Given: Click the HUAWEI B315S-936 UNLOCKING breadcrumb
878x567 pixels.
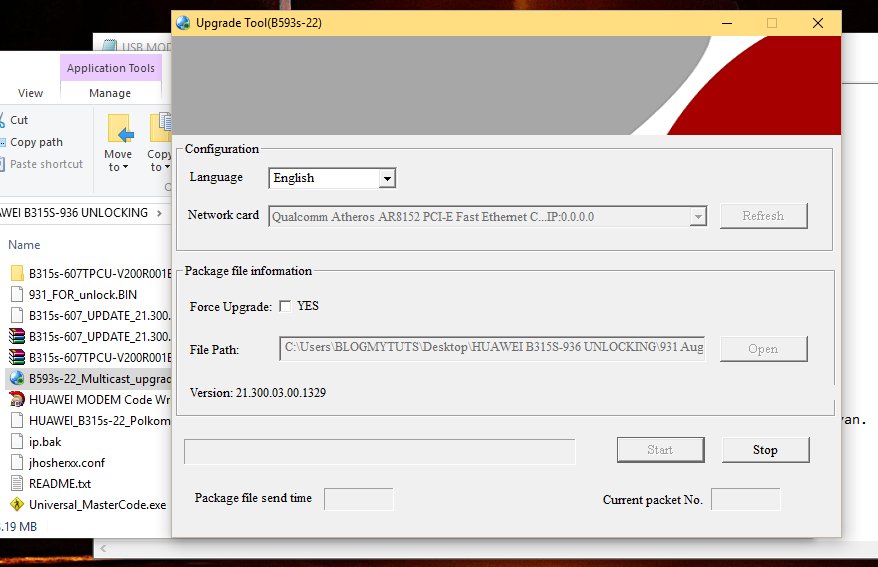Looking at the screenshot, I should click(74, 213).
